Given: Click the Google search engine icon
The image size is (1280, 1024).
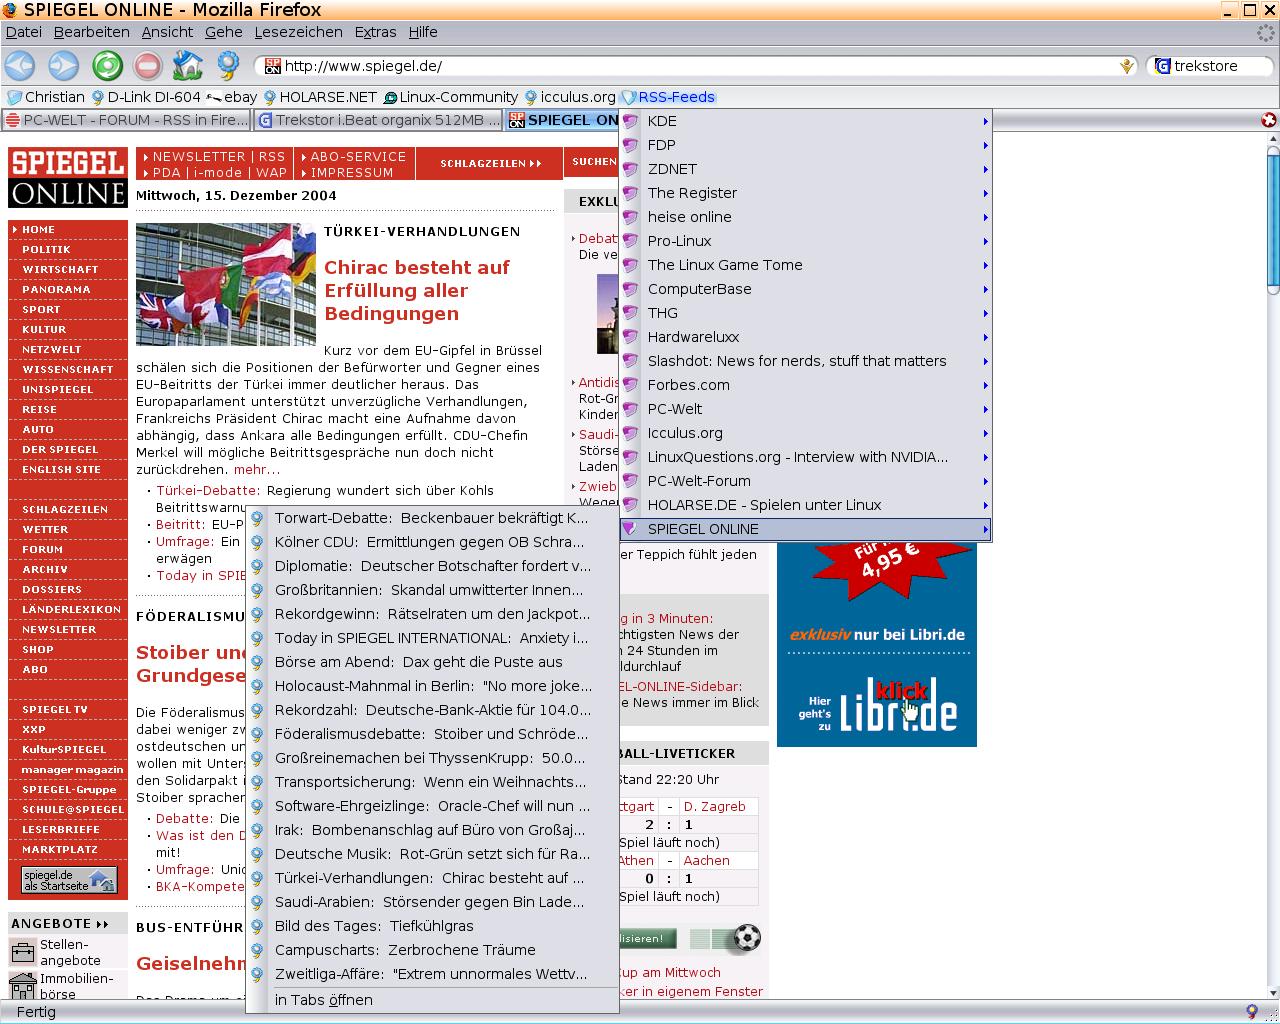Looking at the screenshot, I should pyautogui.click(x=1162, y=66).
